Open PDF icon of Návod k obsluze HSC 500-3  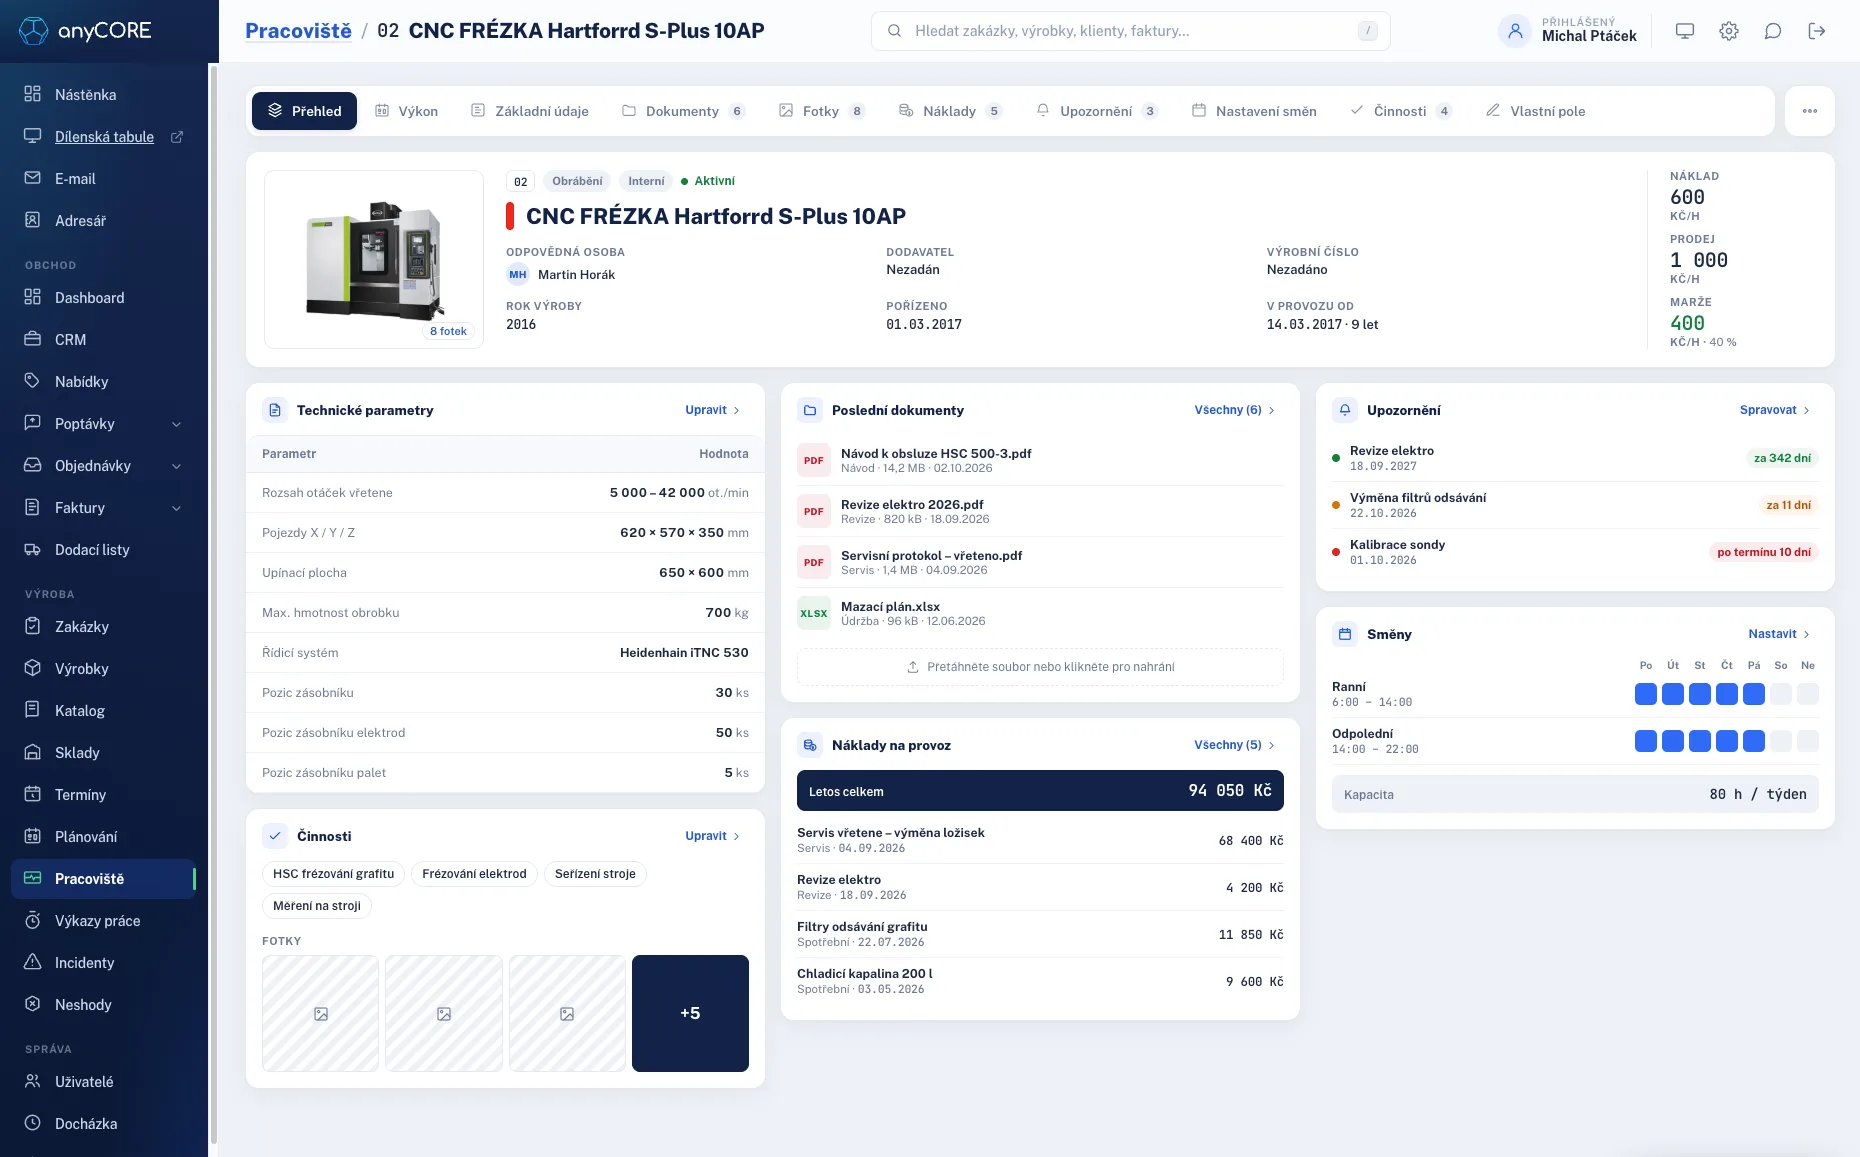click(814, 460)
